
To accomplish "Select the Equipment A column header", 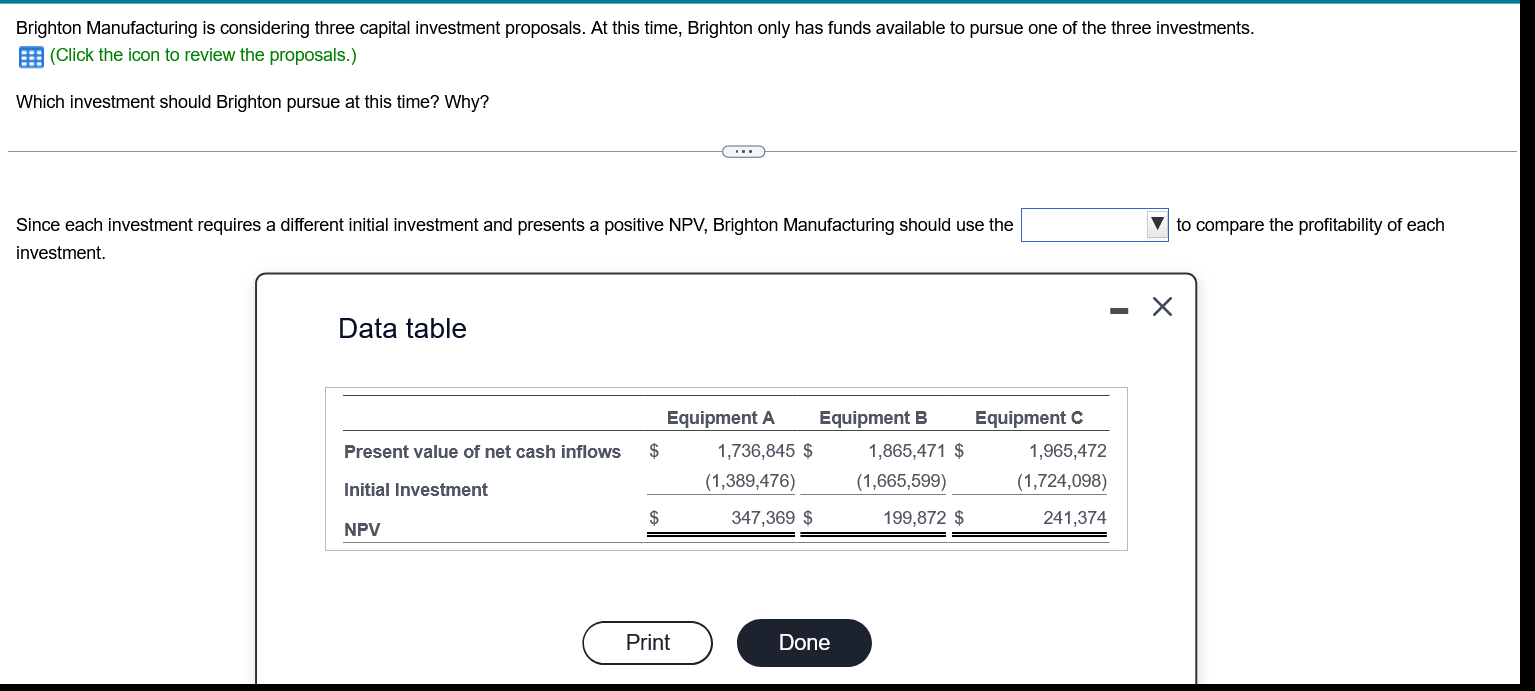I will tap(721, 418).
